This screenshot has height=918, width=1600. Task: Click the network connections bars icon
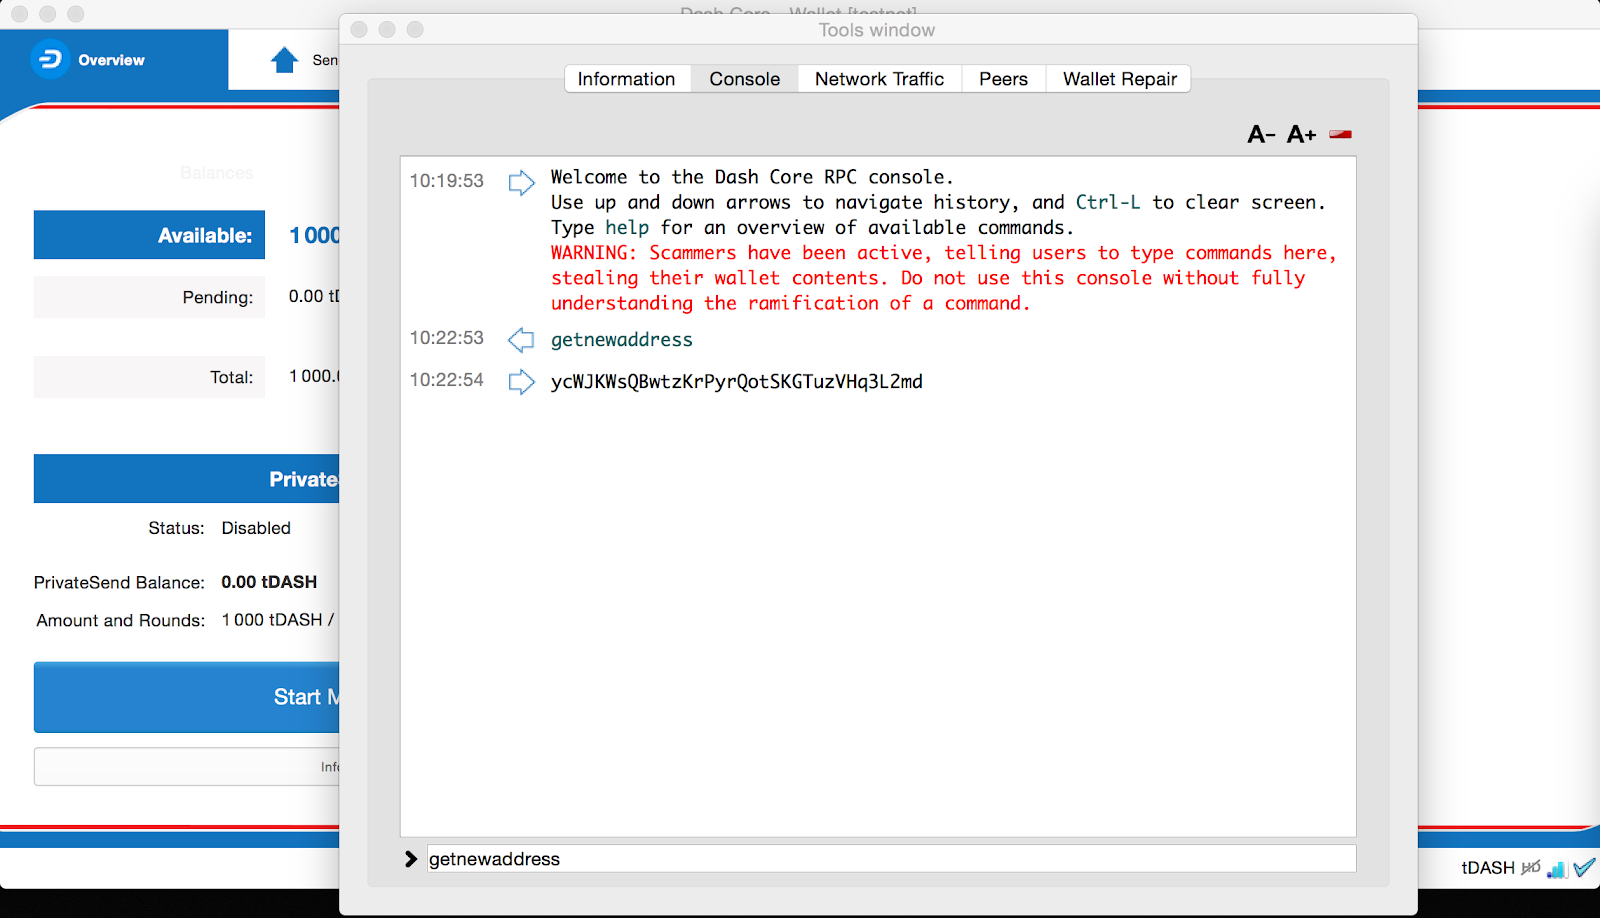point(1556,868)
